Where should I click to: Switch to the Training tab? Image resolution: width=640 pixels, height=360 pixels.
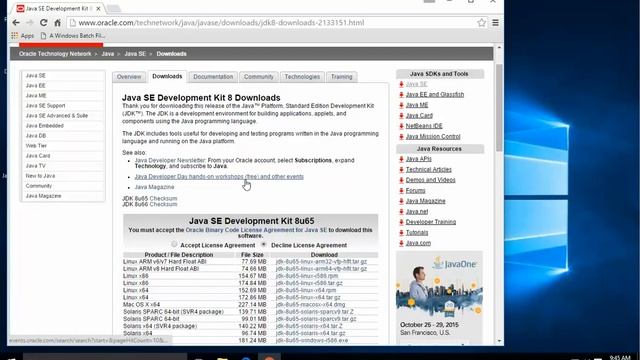[342, 77]
